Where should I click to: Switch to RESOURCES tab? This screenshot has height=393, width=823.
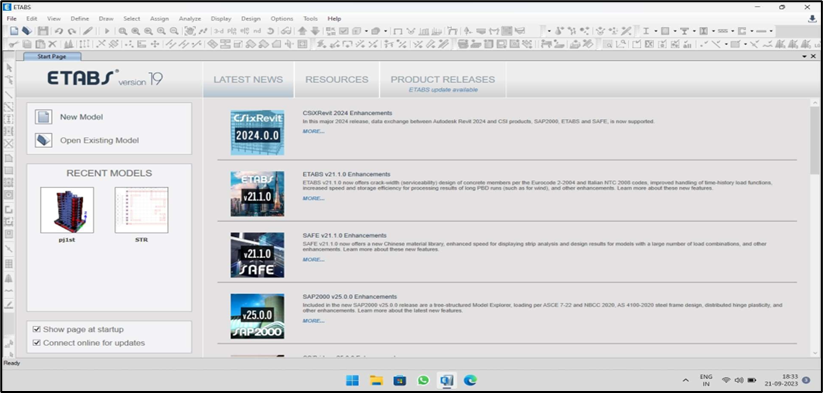pos(337,80)
